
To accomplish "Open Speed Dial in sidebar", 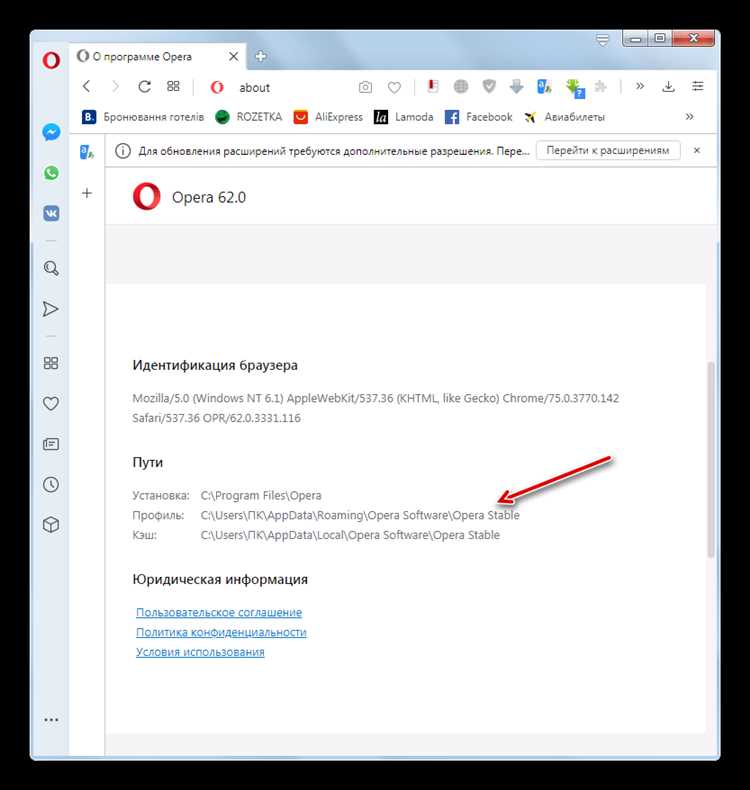I will point(51,363).
